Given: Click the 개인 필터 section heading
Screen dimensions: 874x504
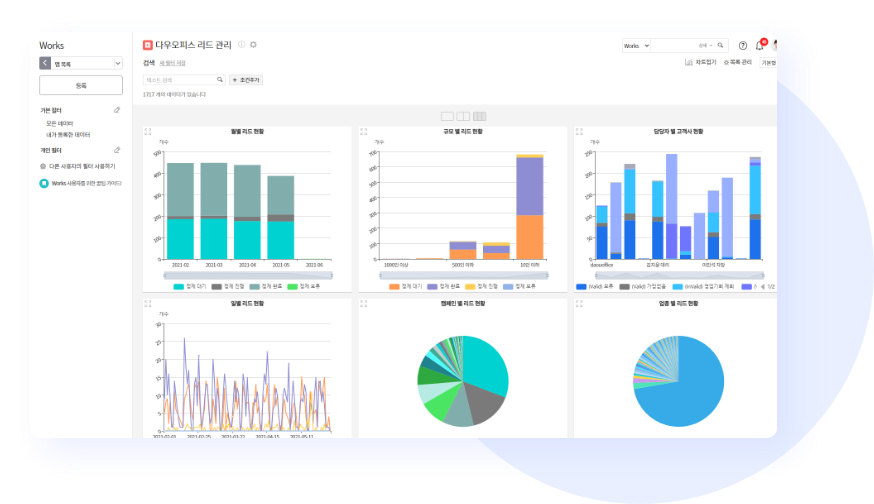Looking at the screenshot, I should tap(51, 151).
